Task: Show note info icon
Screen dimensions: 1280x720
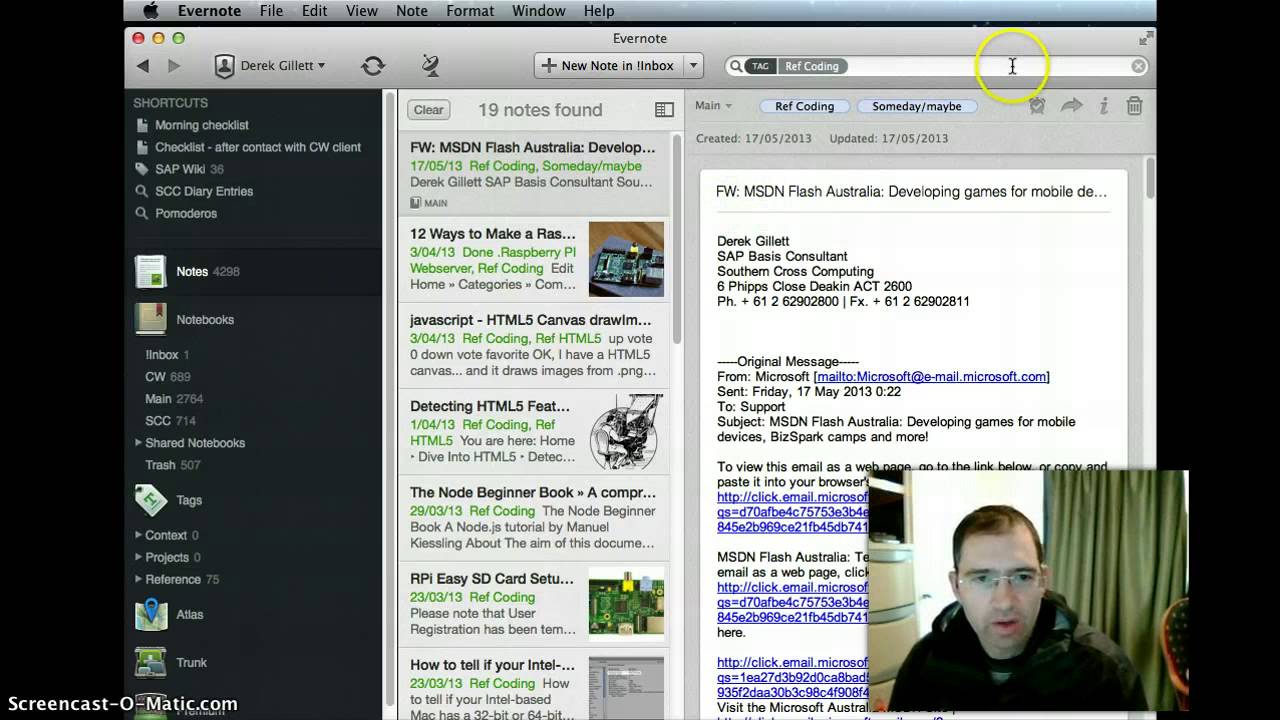Action: [x=1104, y=106]
